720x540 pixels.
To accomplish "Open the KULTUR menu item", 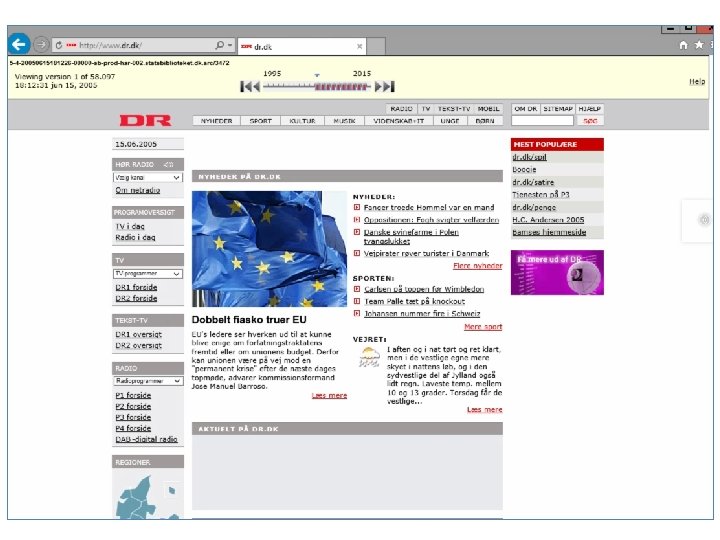I will tap(302, 121).
